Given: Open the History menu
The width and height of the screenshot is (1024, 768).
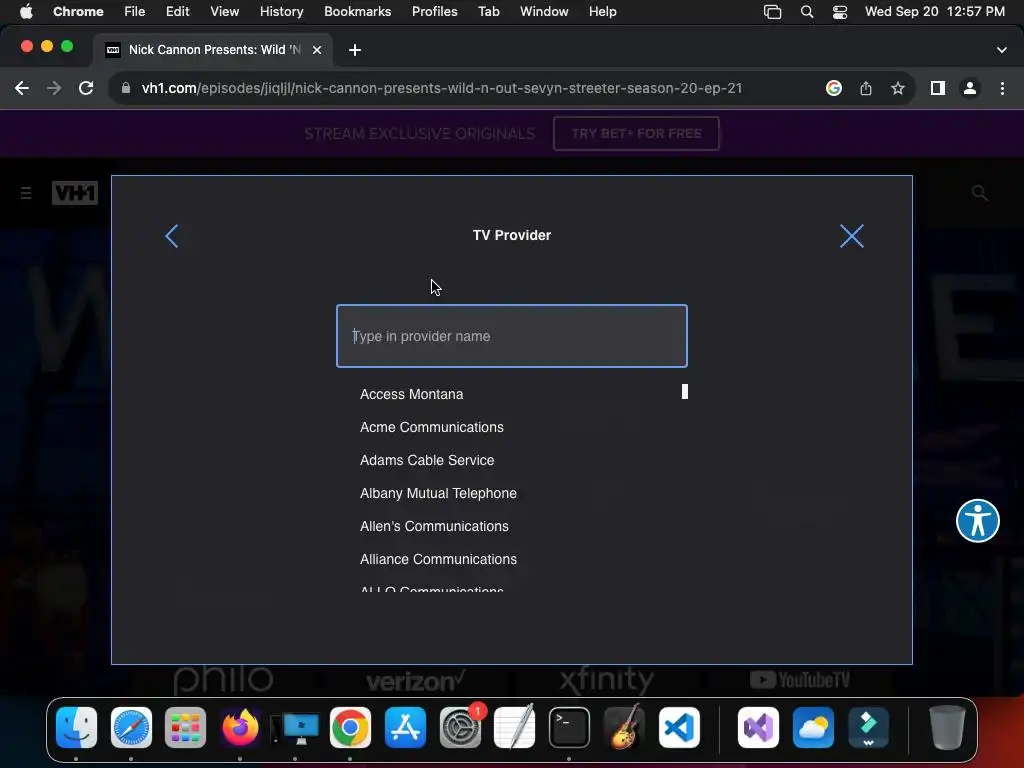Looking at the screenshot, I should coord(281,12).
